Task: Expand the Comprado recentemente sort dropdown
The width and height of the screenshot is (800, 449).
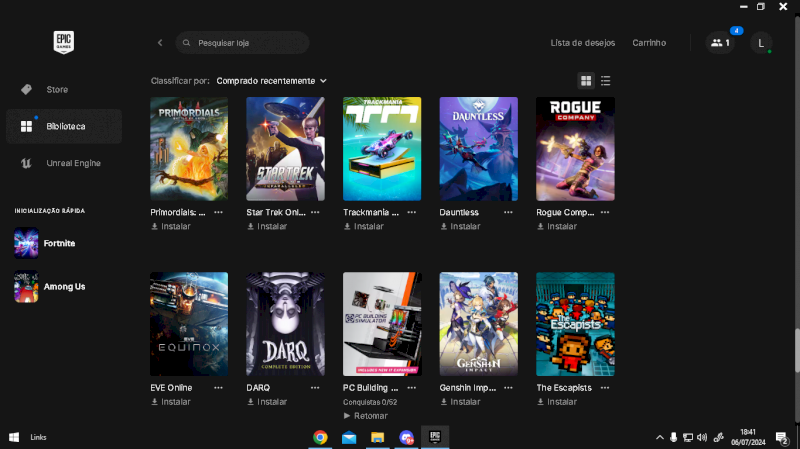Action: pos(271,81)
